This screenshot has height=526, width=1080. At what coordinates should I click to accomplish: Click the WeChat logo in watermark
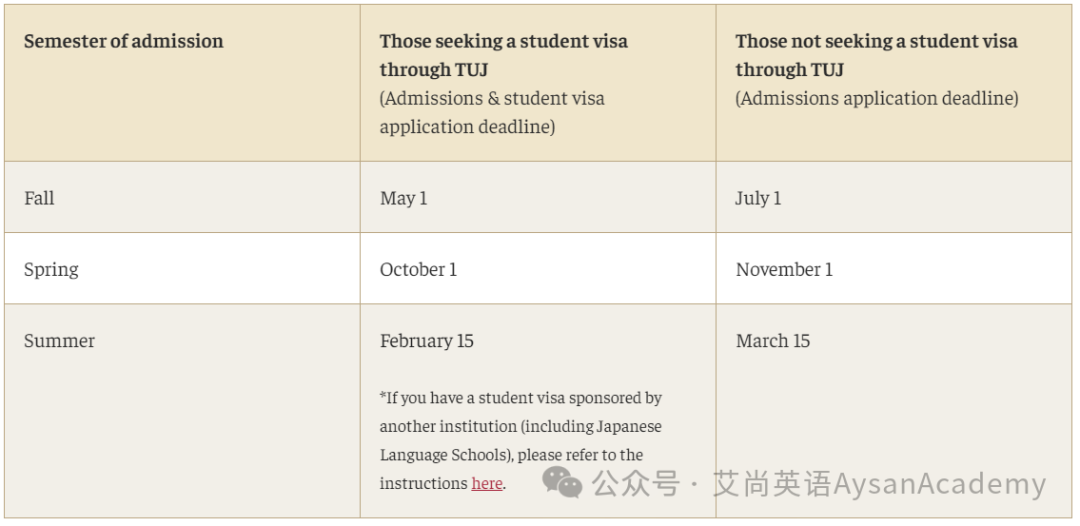[562, 481]
